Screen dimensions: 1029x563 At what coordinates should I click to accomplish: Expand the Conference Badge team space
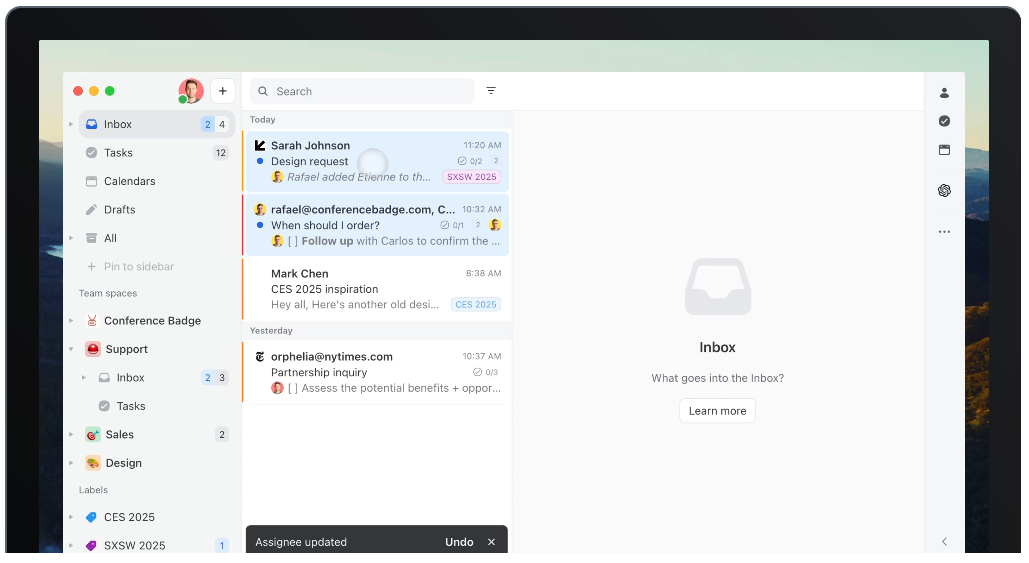71,321
